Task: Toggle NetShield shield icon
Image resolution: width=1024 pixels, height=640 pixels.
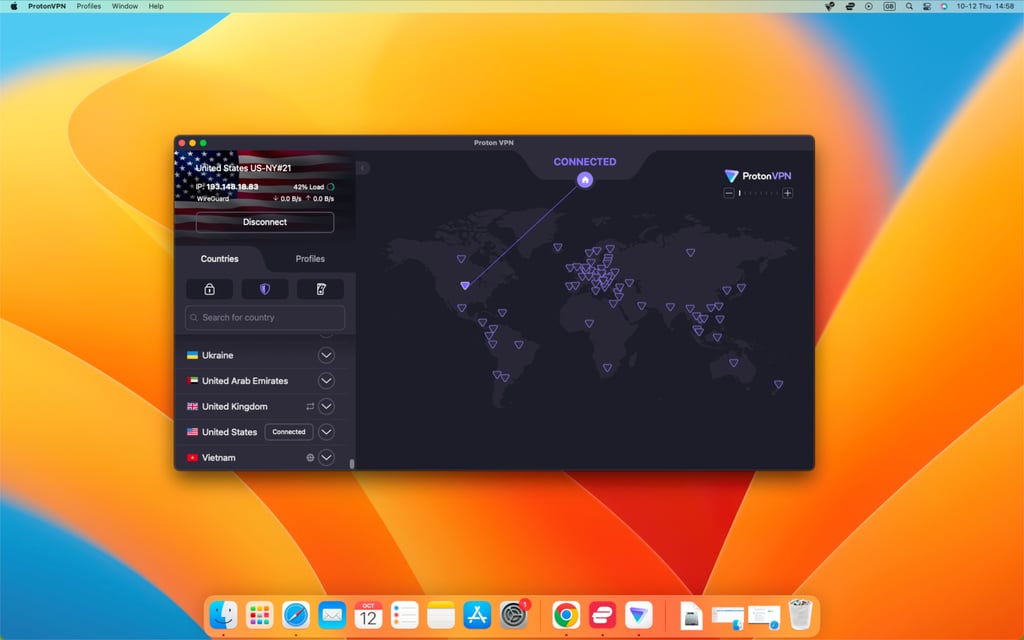Action: point(264,289)
